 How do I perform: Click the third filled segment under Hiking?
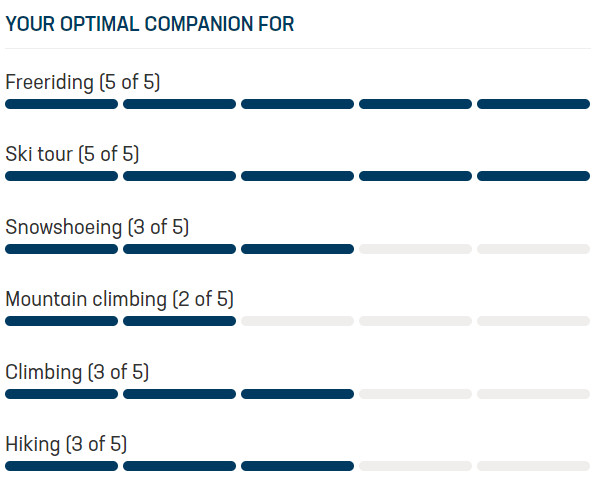(x=297, y=466)
